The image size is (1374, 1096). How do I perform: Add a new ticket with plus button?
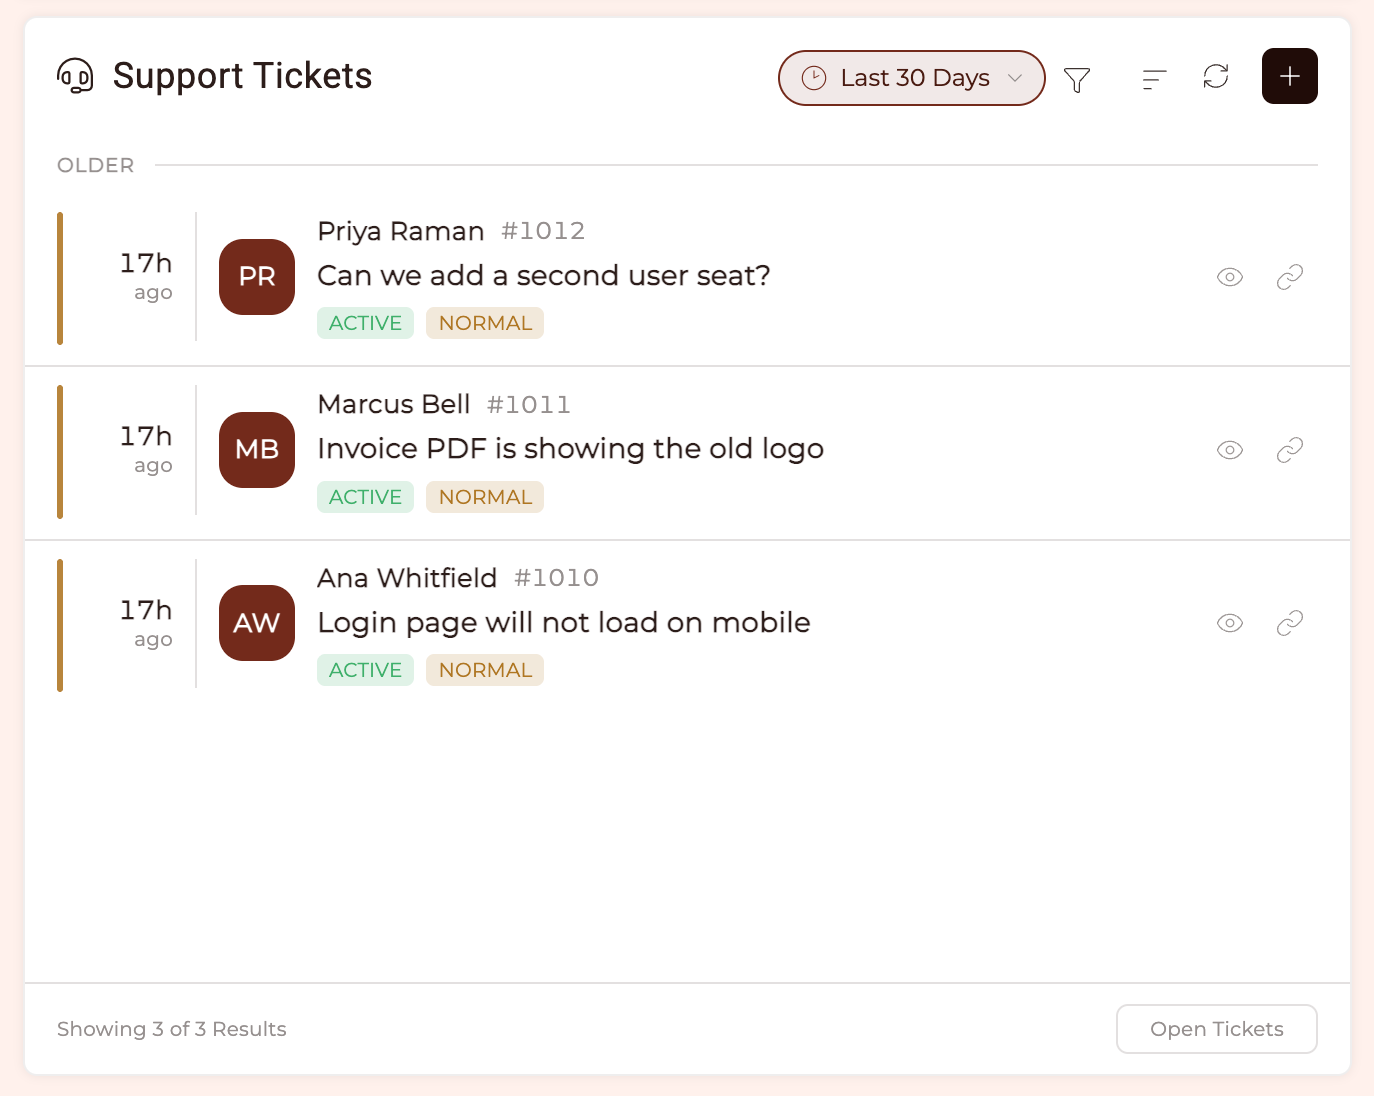(x=1290, y=76)
